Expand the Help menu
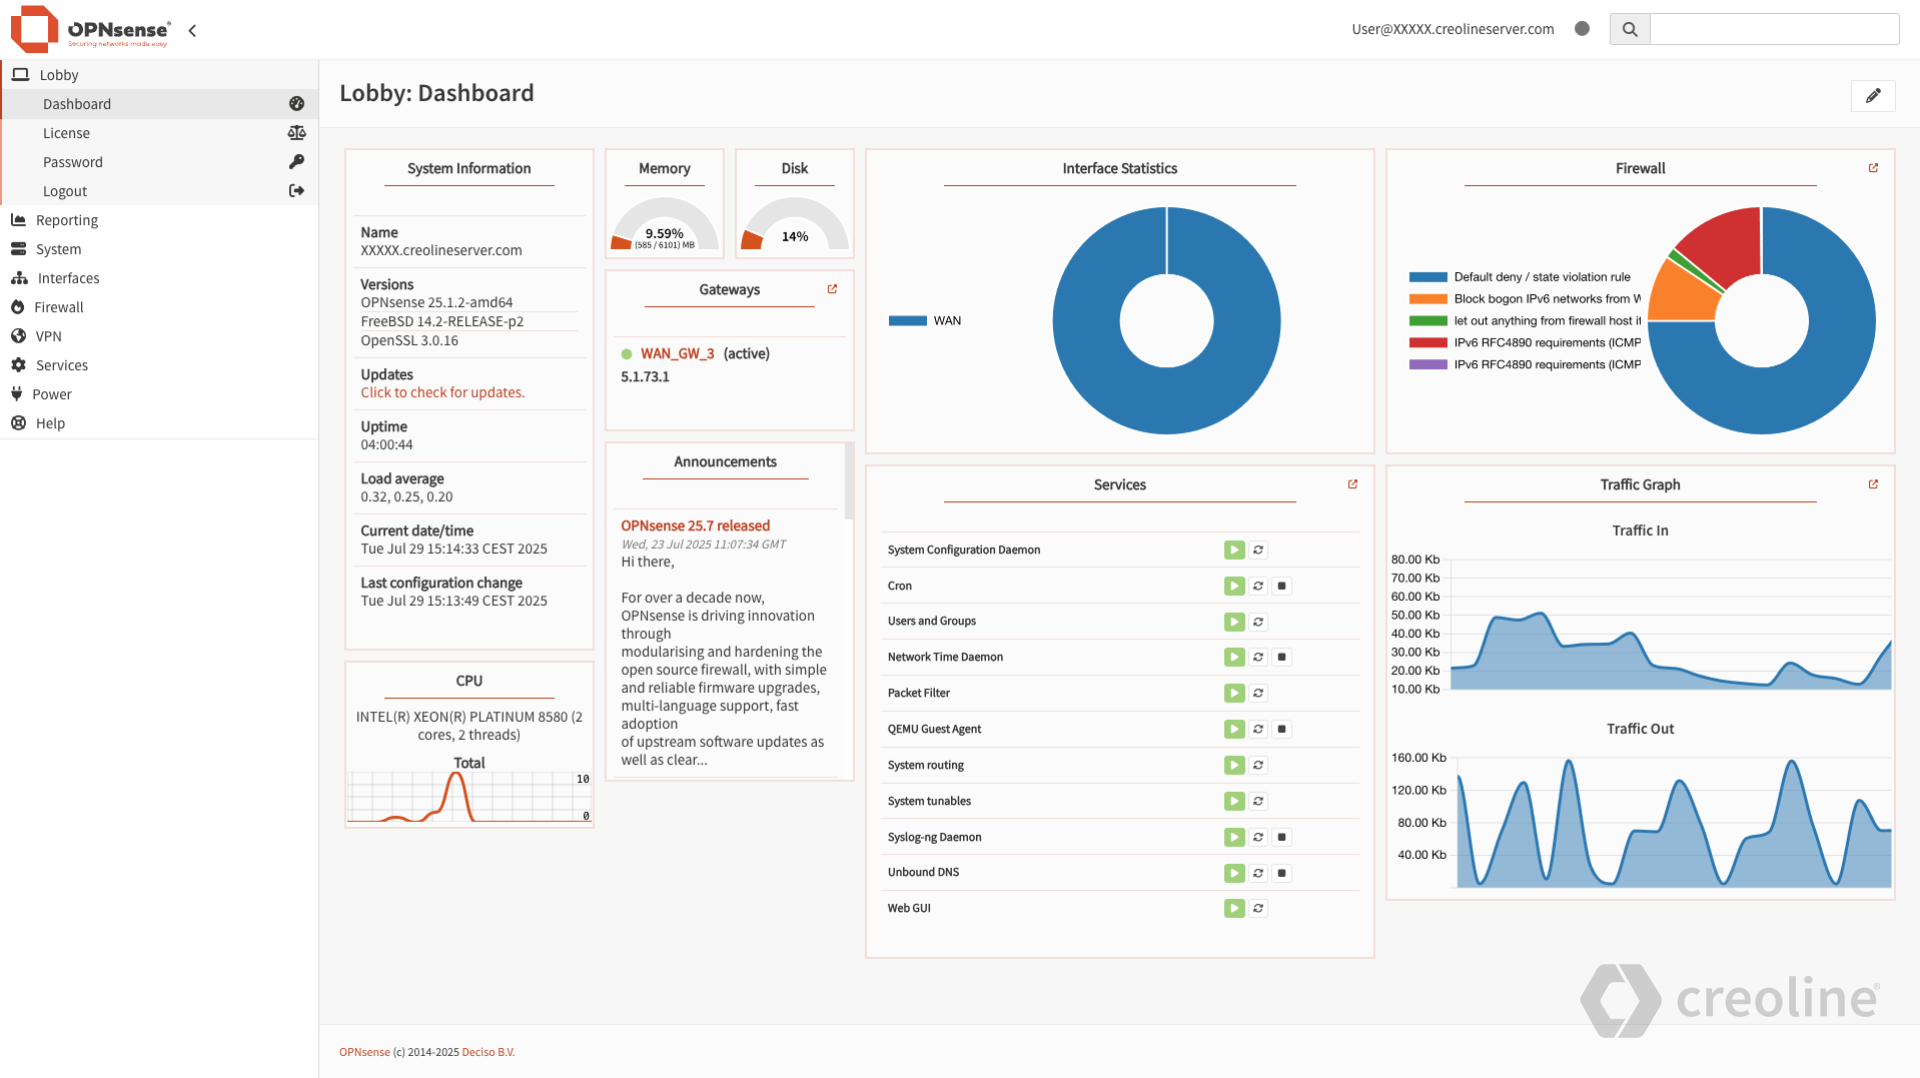 pos(159,423)
